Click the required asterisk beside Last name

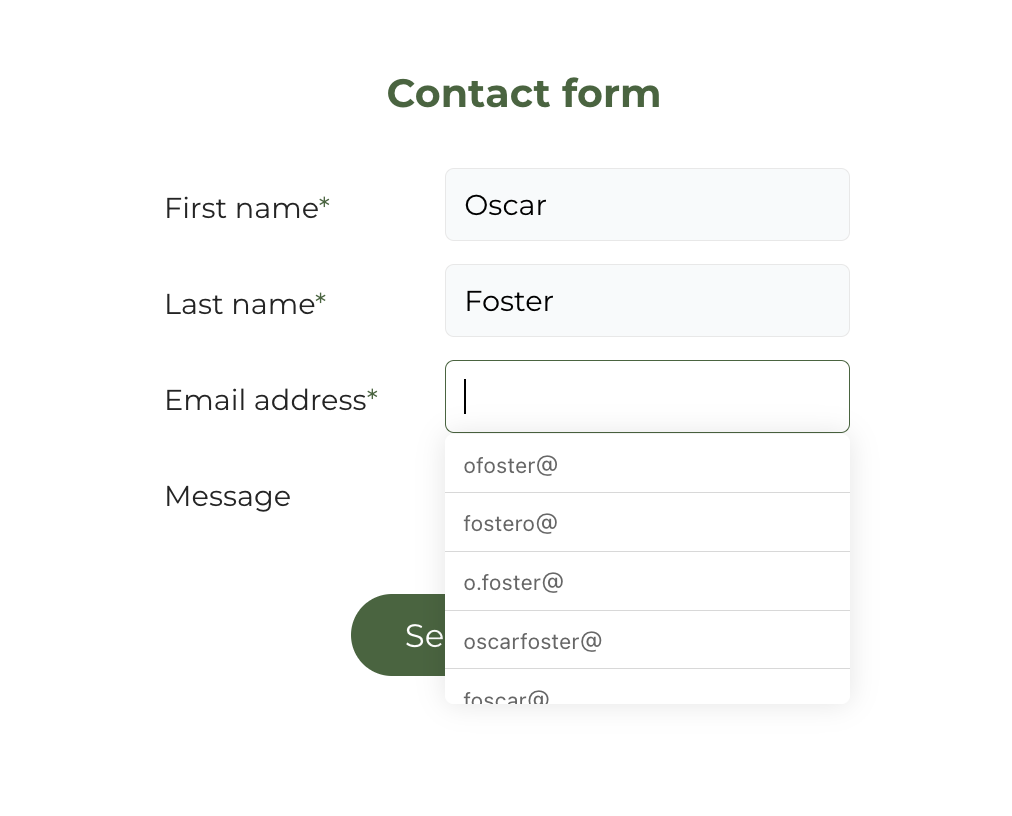pyautogui.click(x=321, y=300)
